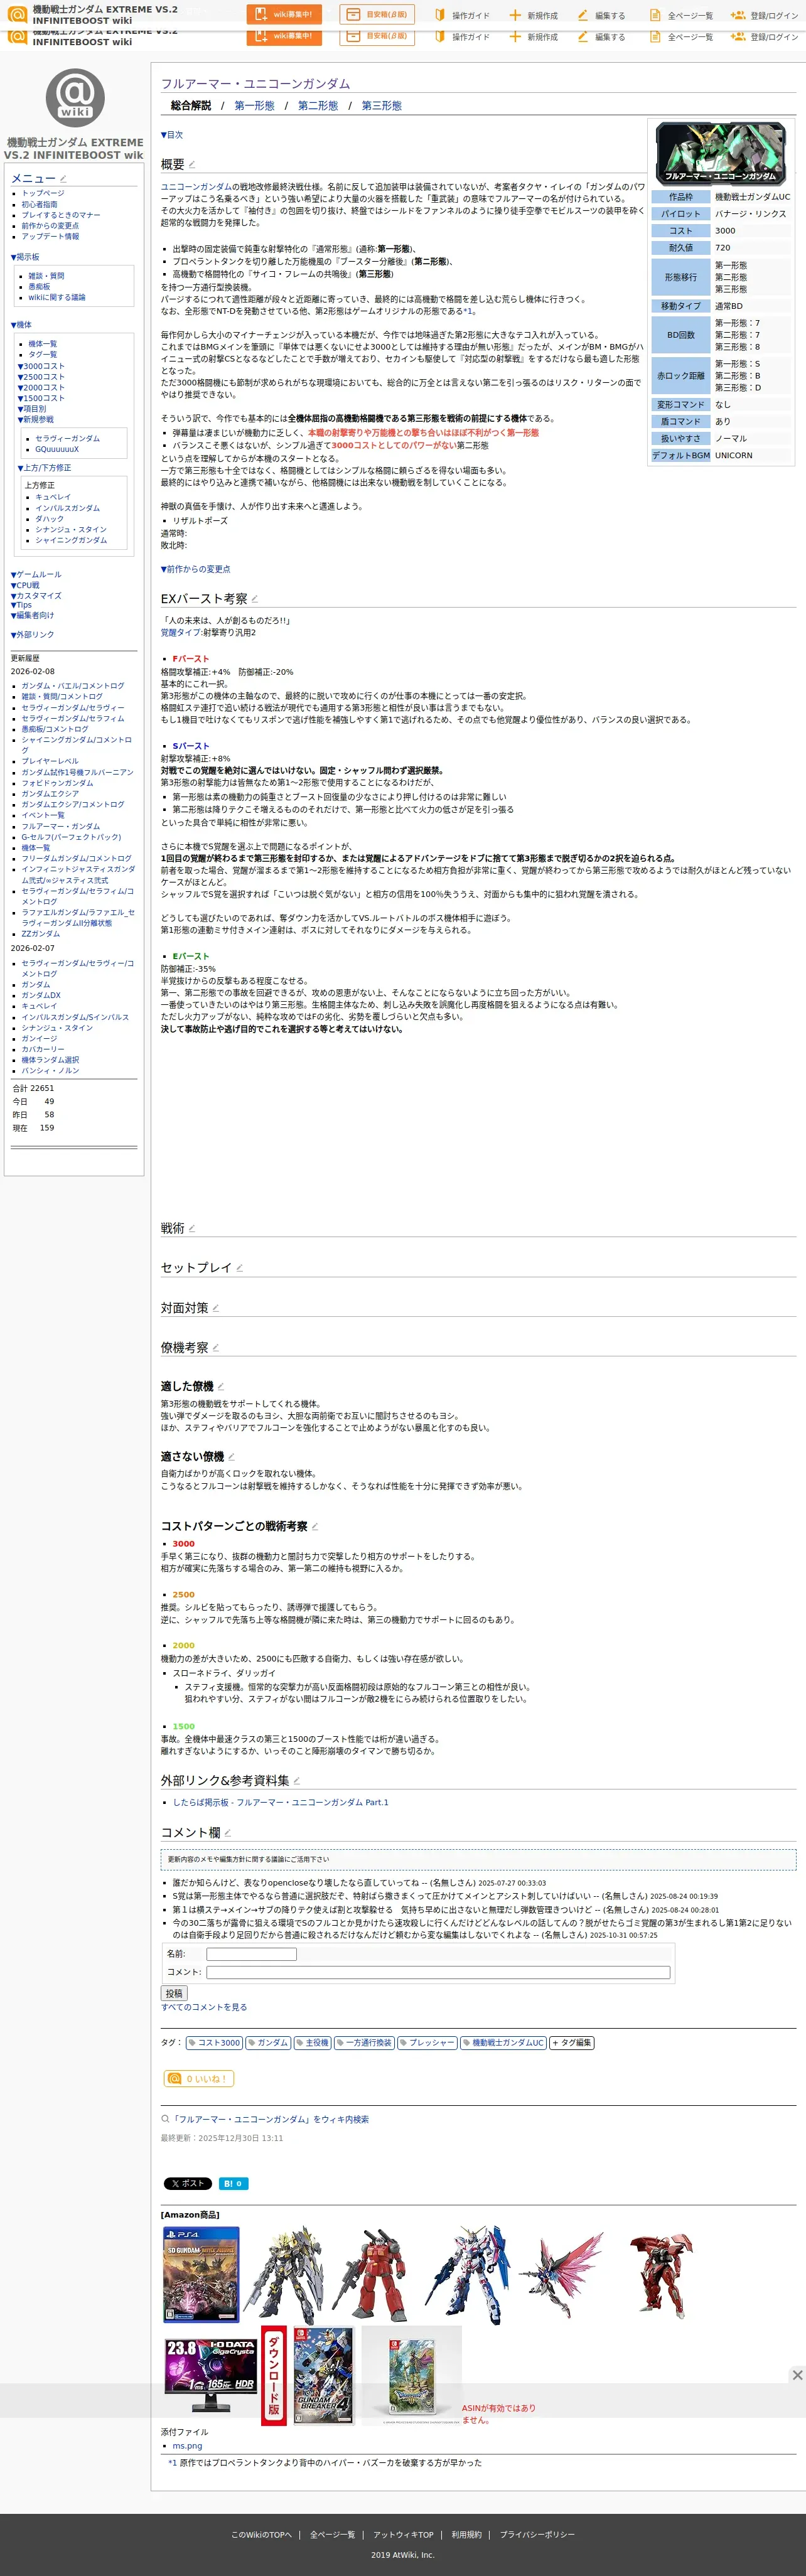
Task: Click the 一方通行換装 tag
Action: click(364, 2043)
